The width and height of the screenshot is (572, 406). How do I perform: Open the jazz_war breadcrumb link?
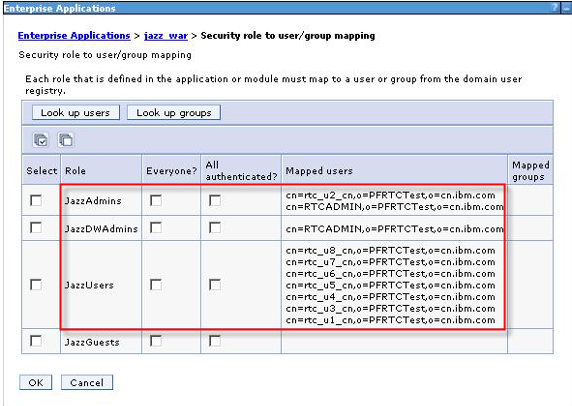(166, 36)
